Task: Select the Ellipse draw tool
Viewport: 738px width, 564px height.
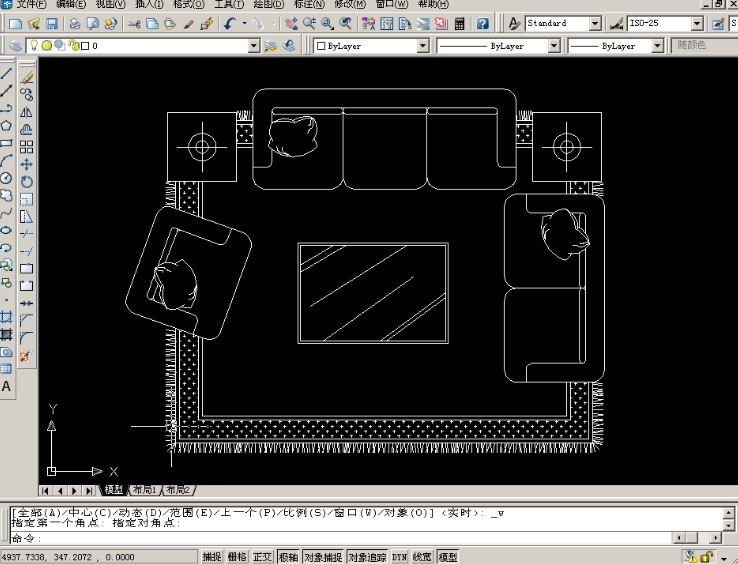Action: click(6, 230)
